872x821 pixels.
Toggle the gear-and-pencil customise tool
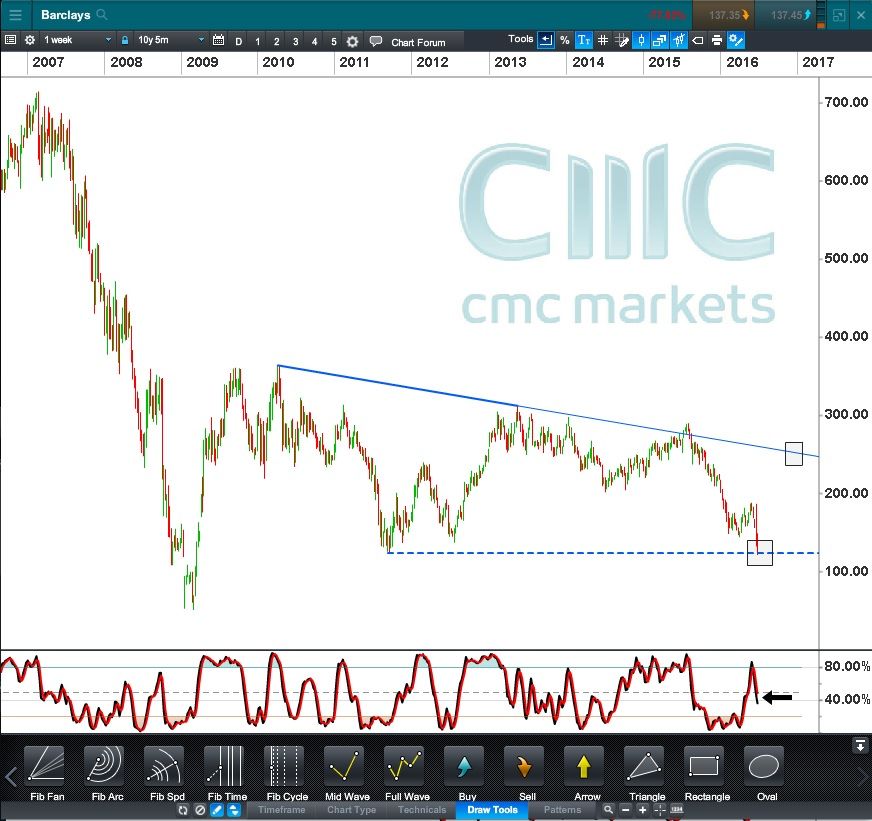(736, 40)
